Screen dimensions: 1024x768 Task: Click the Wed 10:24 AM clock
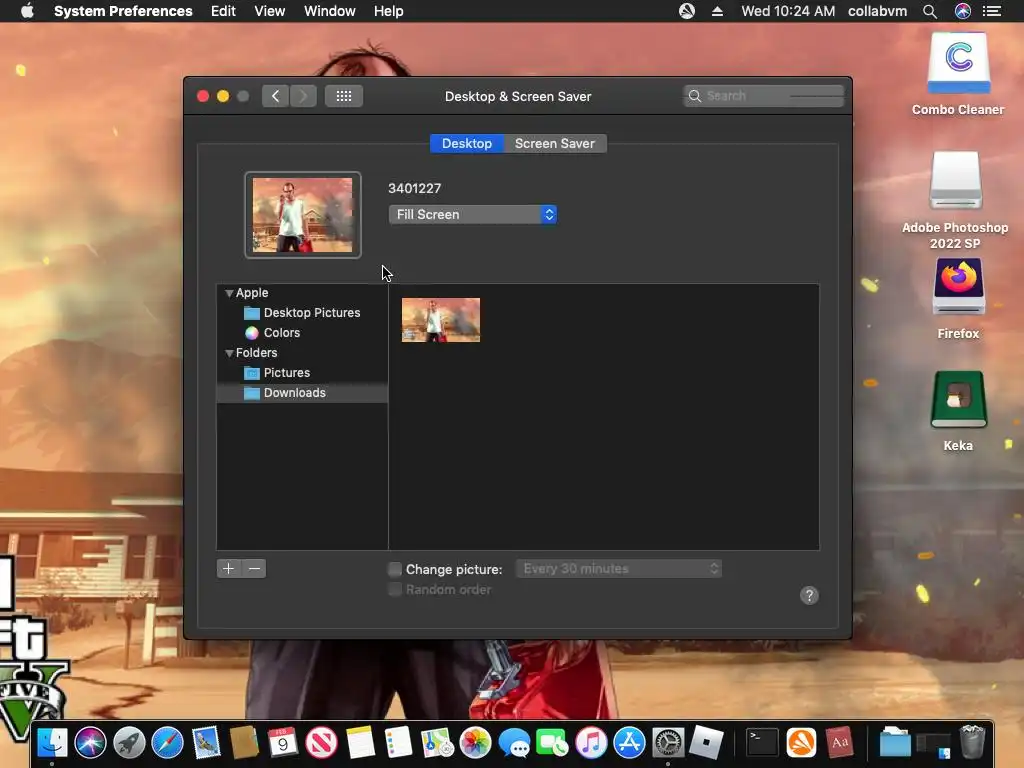788,11
